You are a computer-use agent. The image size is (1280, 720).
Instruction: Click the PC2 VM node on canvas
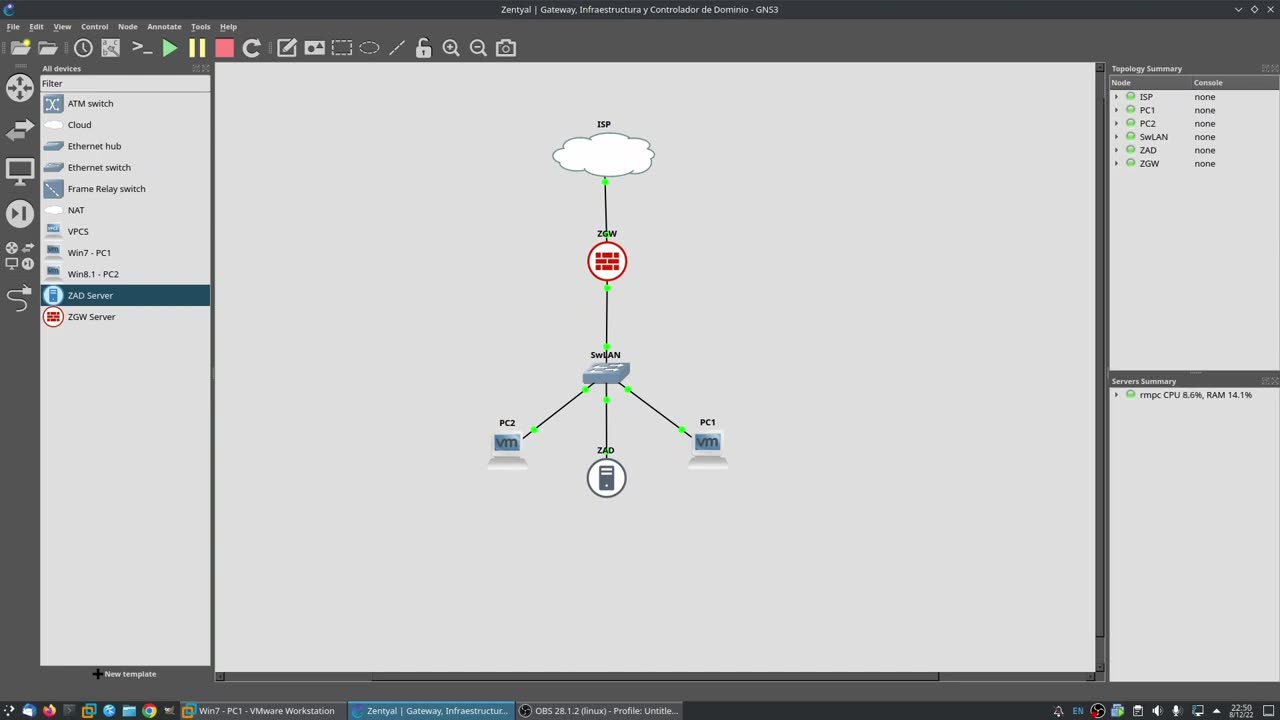(507, 449)
